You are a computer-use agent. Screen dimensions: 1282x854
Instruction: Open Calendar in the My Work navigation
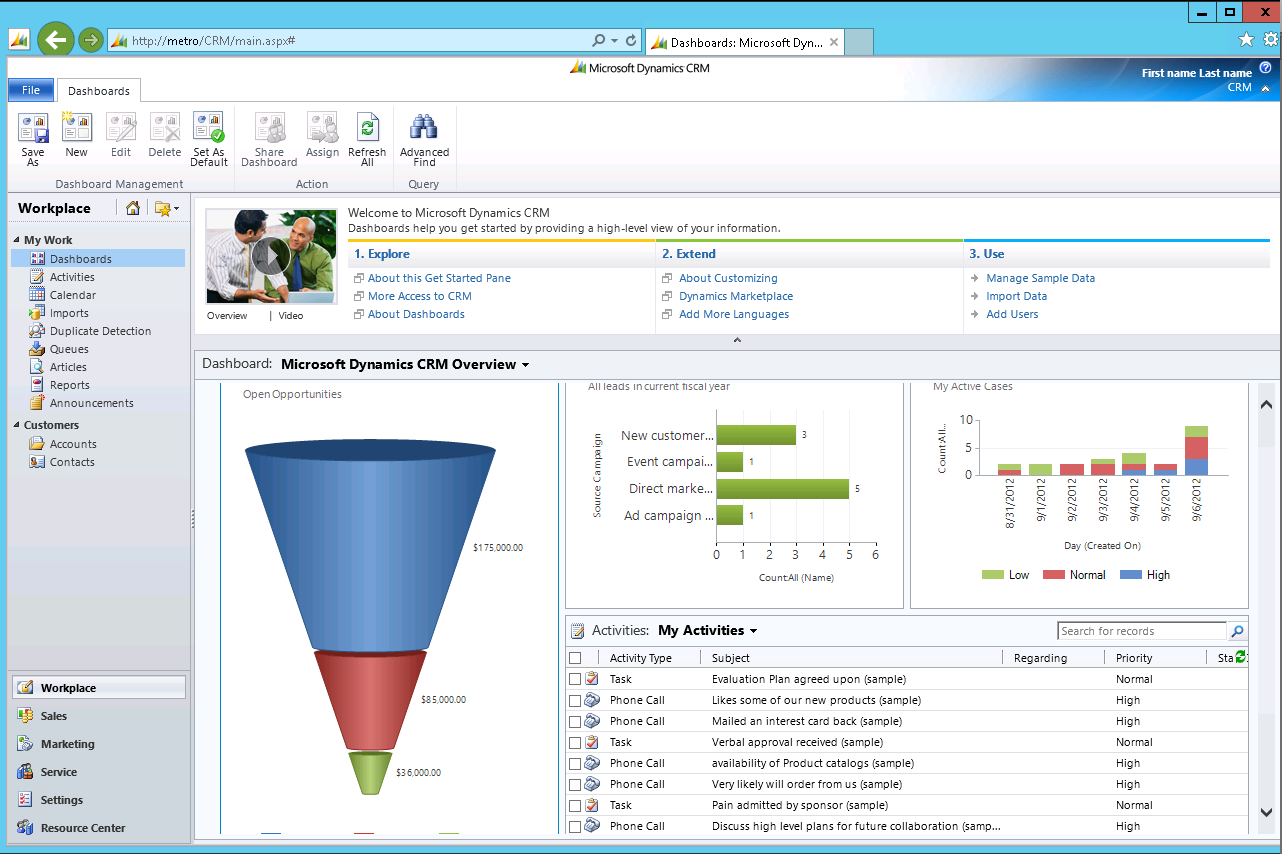pyautogui.click(x=73, y=295)
